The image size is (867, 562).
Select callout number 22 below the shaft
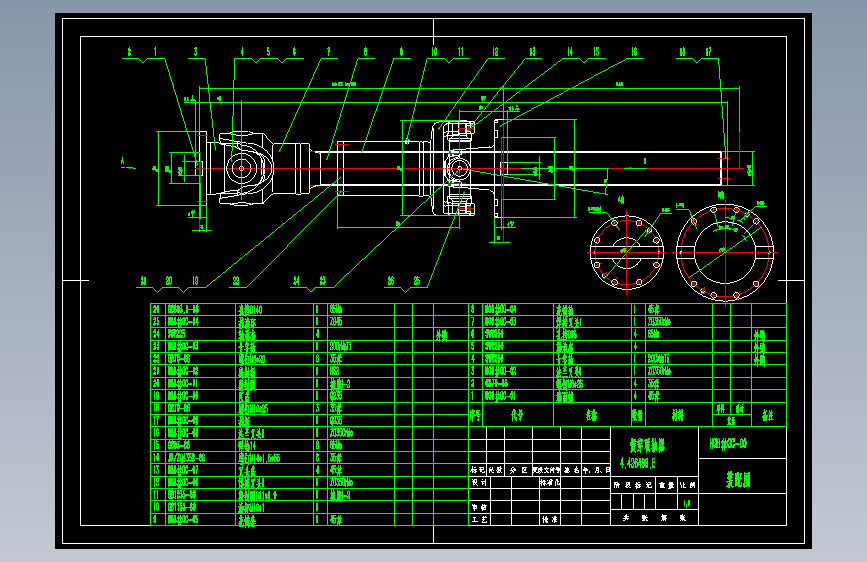236,281
